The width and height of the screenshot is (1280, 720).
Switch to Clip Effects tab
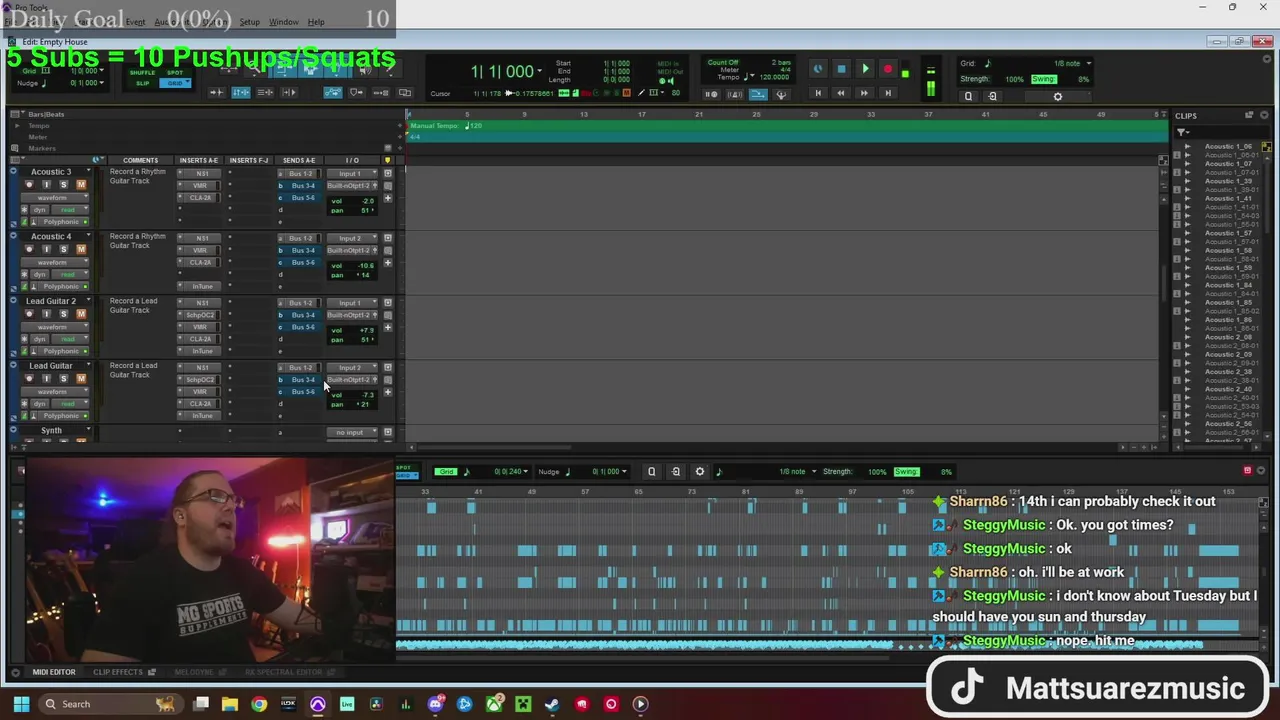pyautogui.click(x=119, y=672)
